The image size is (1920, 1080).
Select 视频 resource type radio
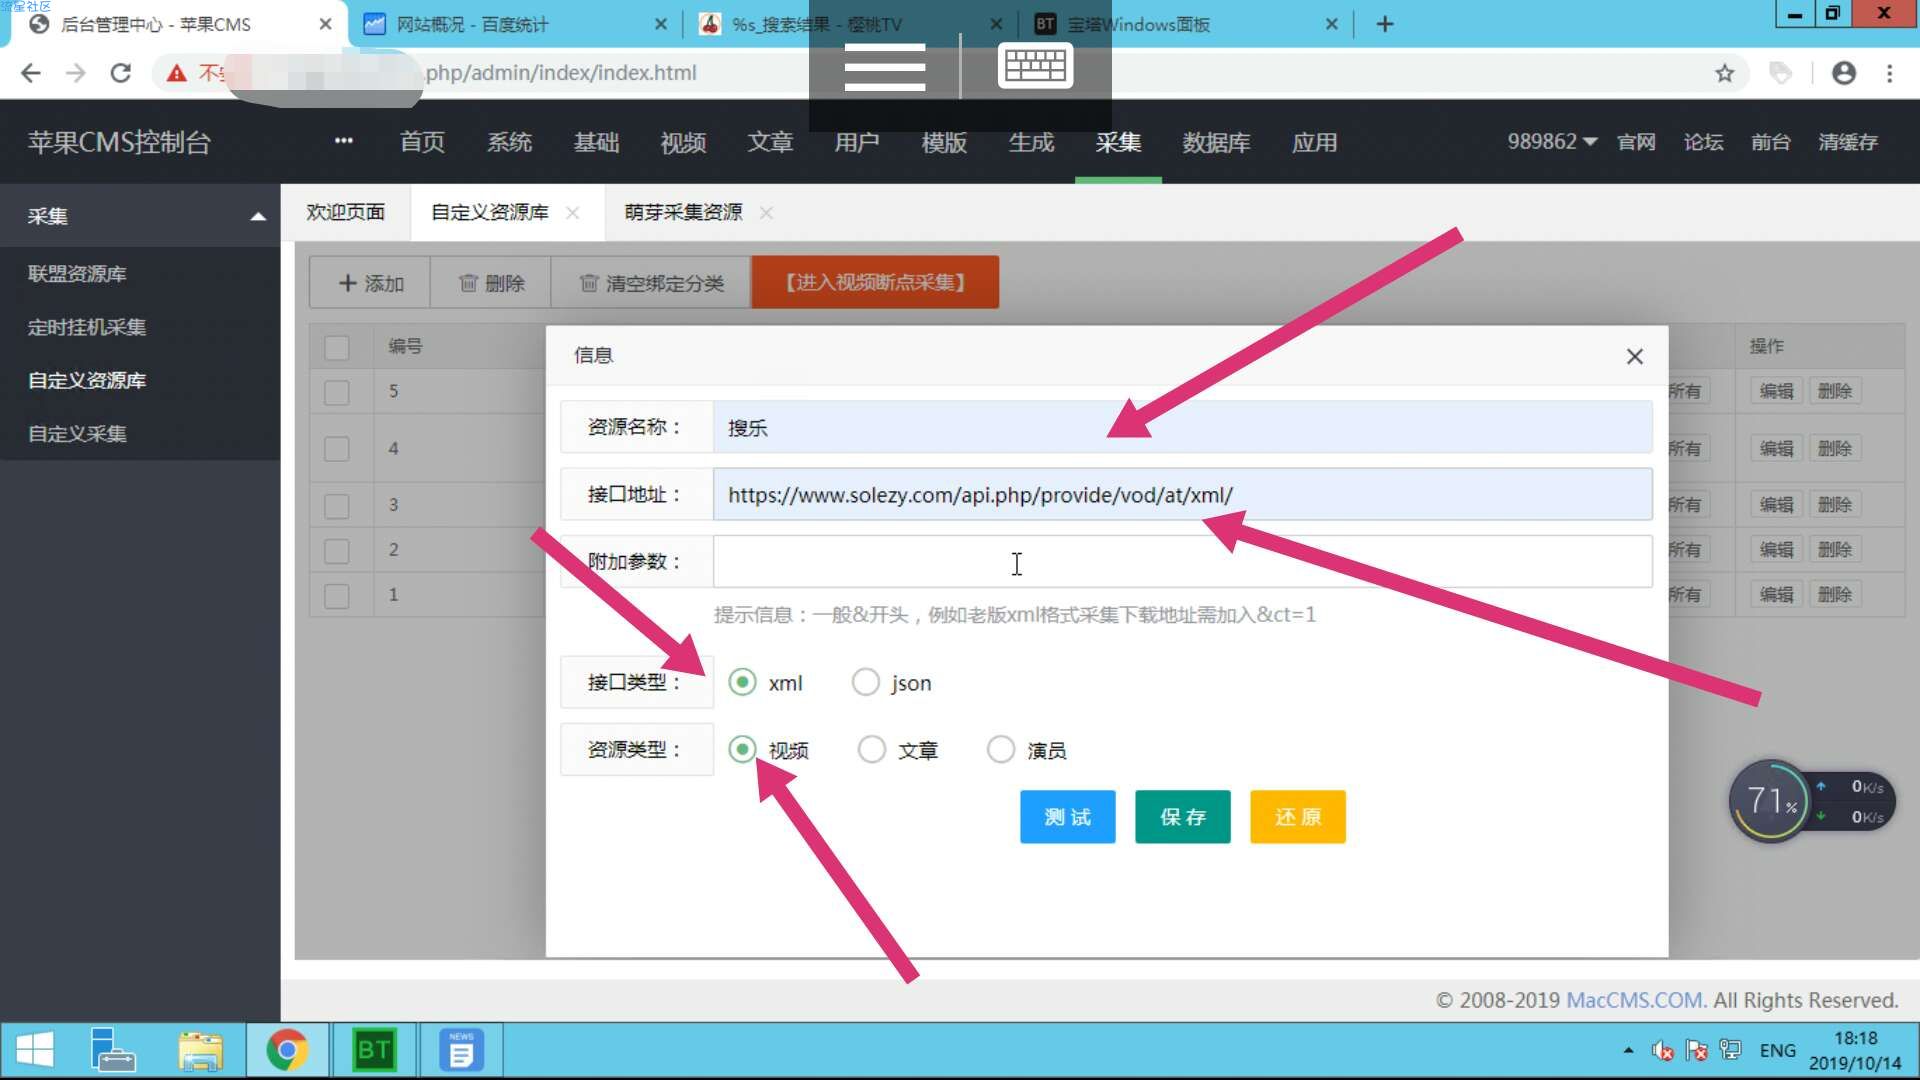pos(742,749)
